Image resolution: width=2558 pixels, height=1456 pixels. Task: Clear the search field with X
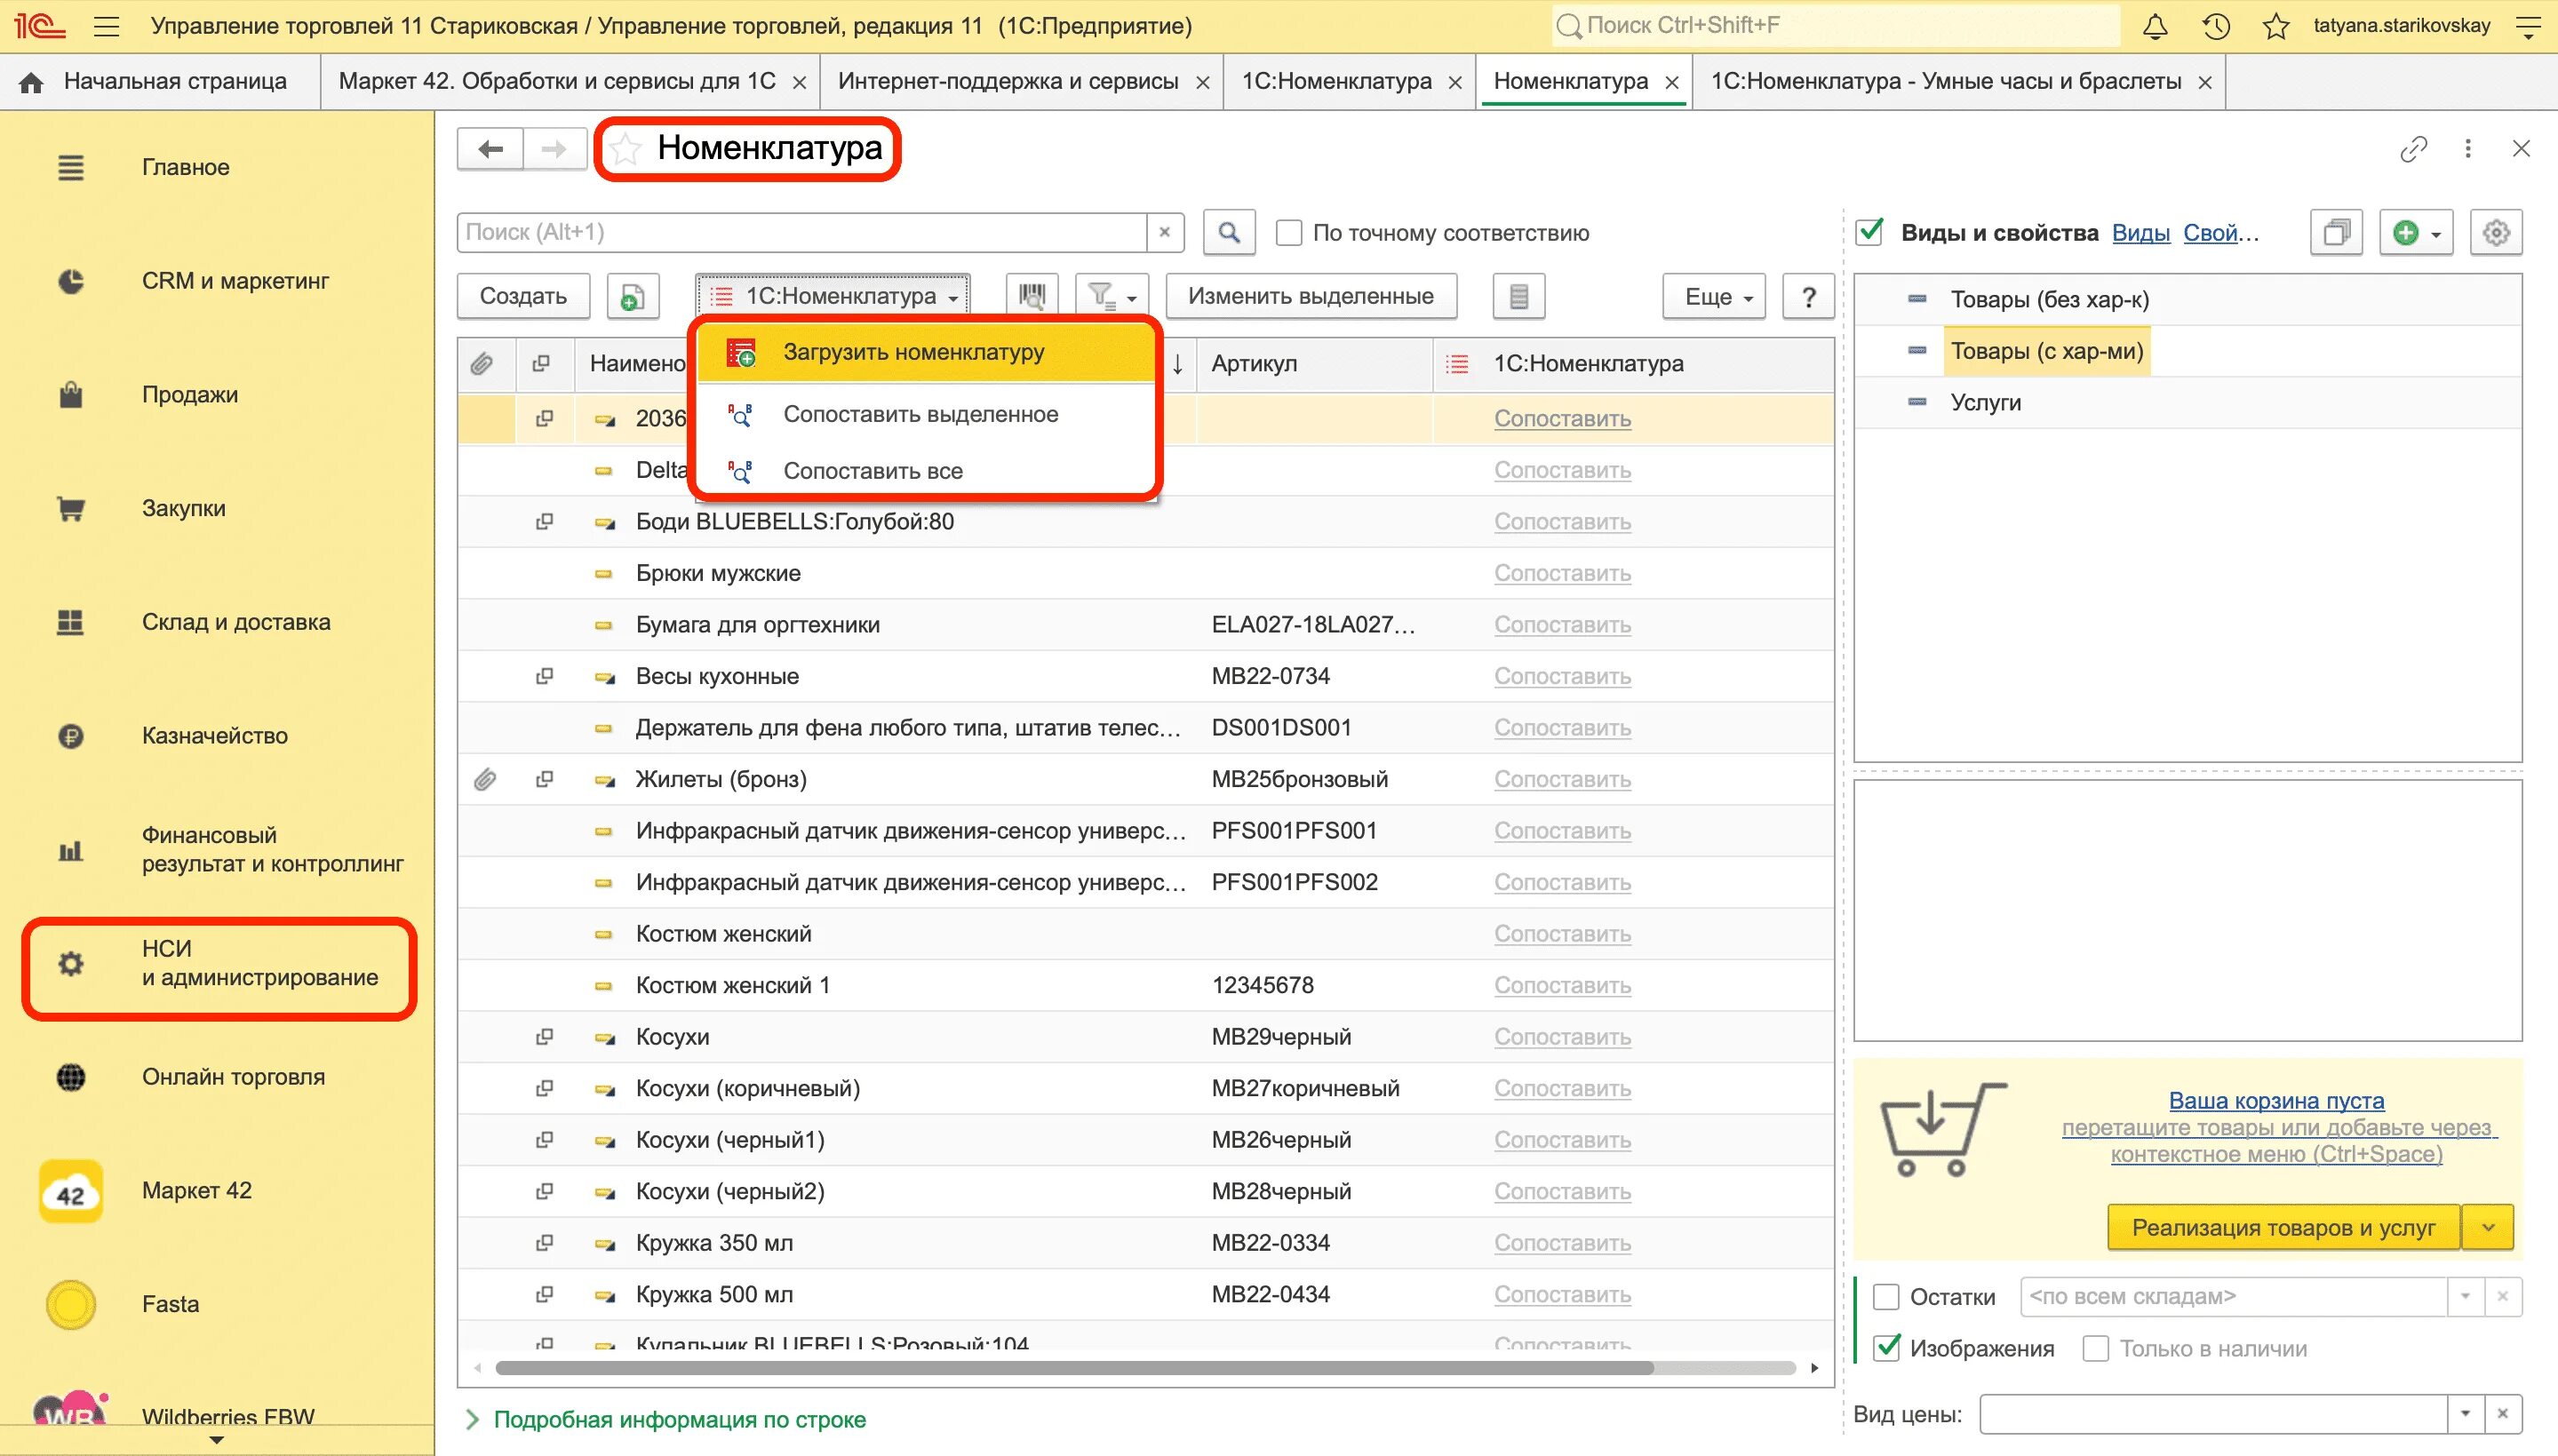pos(1164,232)
